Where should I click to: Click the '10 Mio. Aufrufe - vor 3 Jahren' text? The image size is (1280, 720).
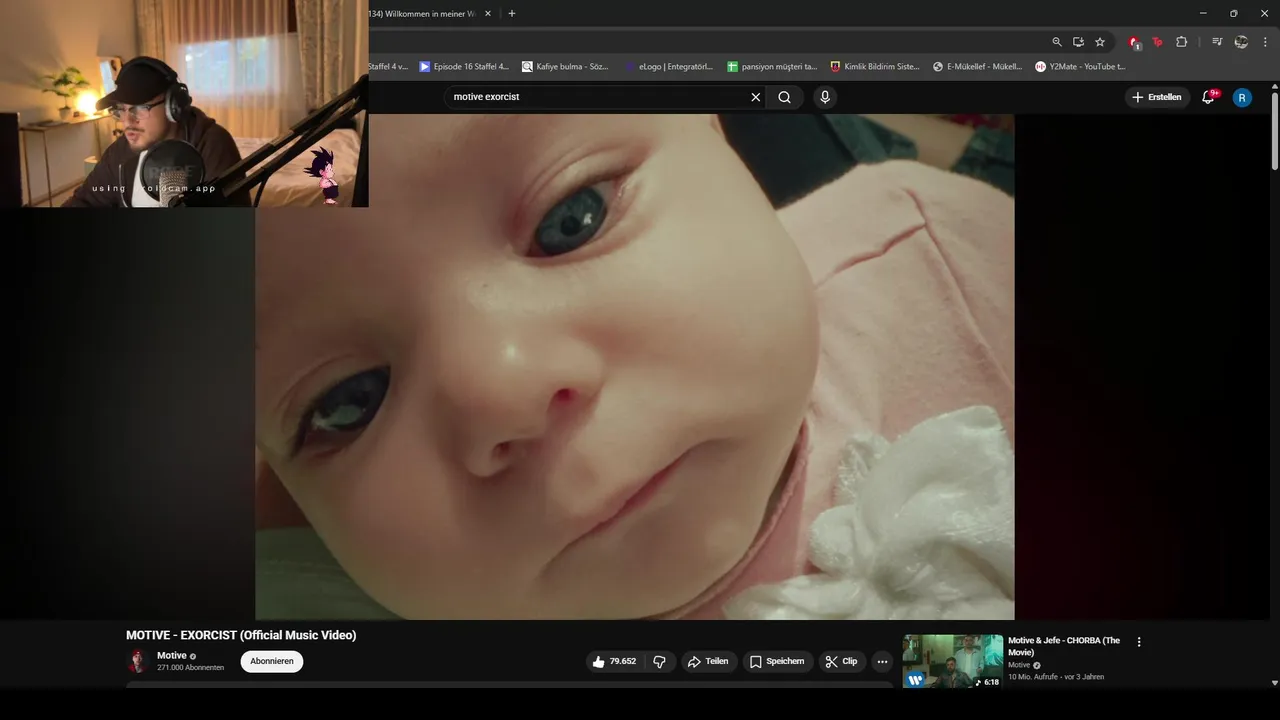(1056, 677)
